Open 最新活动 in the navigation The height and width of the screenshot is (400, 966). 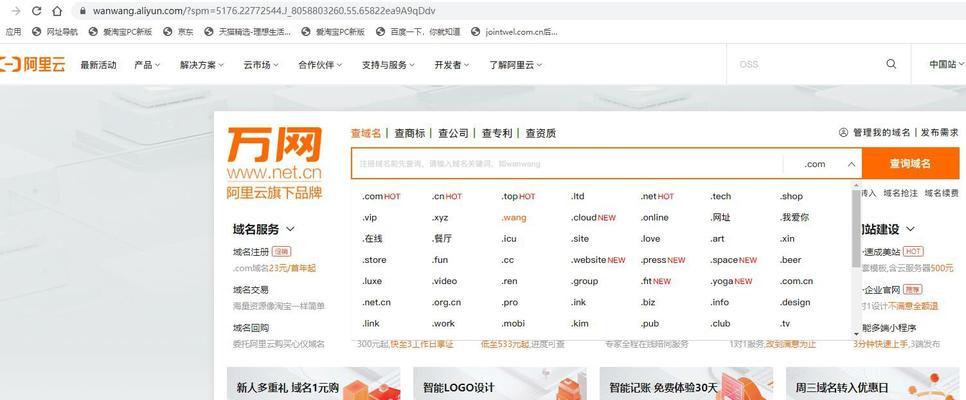pyautogui.click(x=98, y=65)
